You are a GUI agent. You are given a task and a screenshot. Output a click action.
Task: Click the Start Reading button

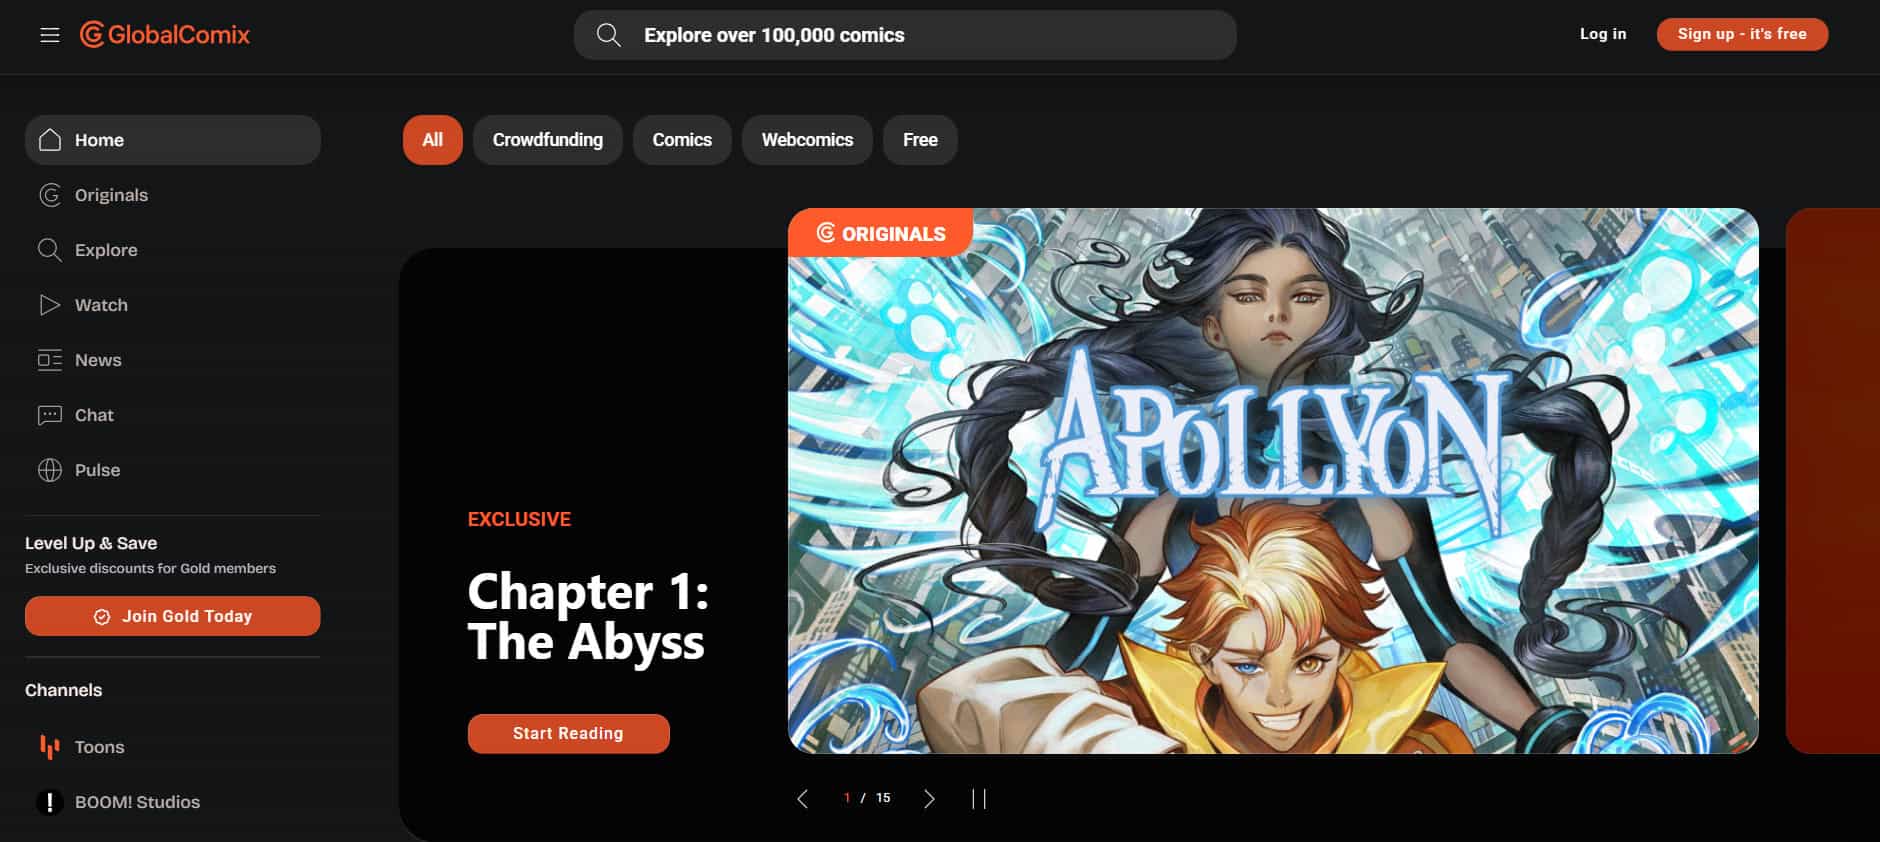569,734
